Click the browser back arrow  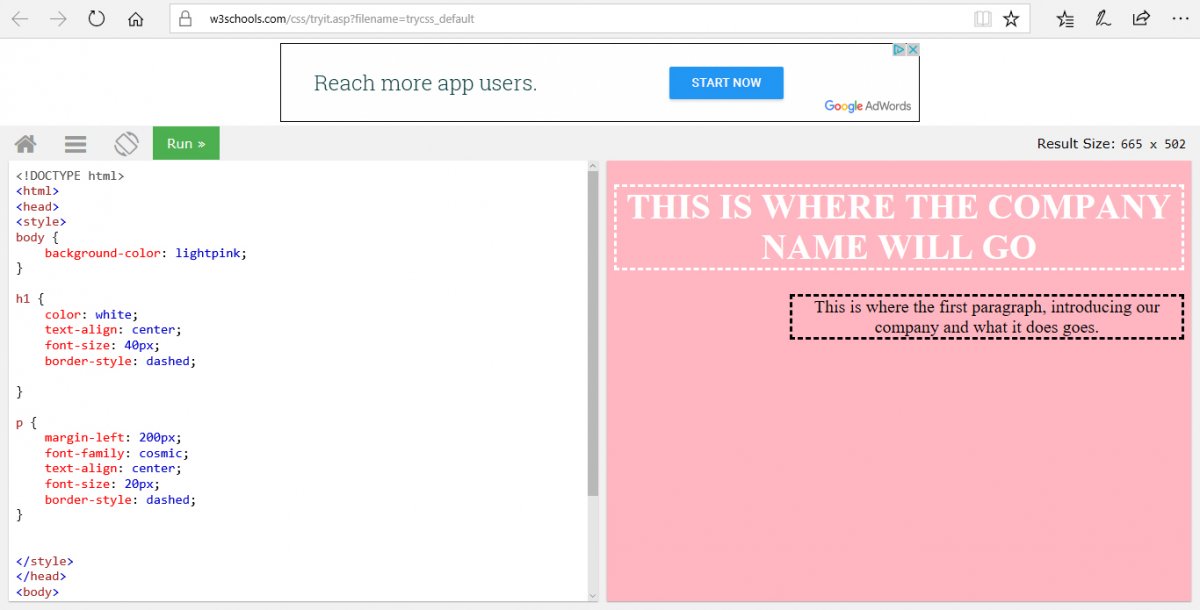[x=20, y=19]
